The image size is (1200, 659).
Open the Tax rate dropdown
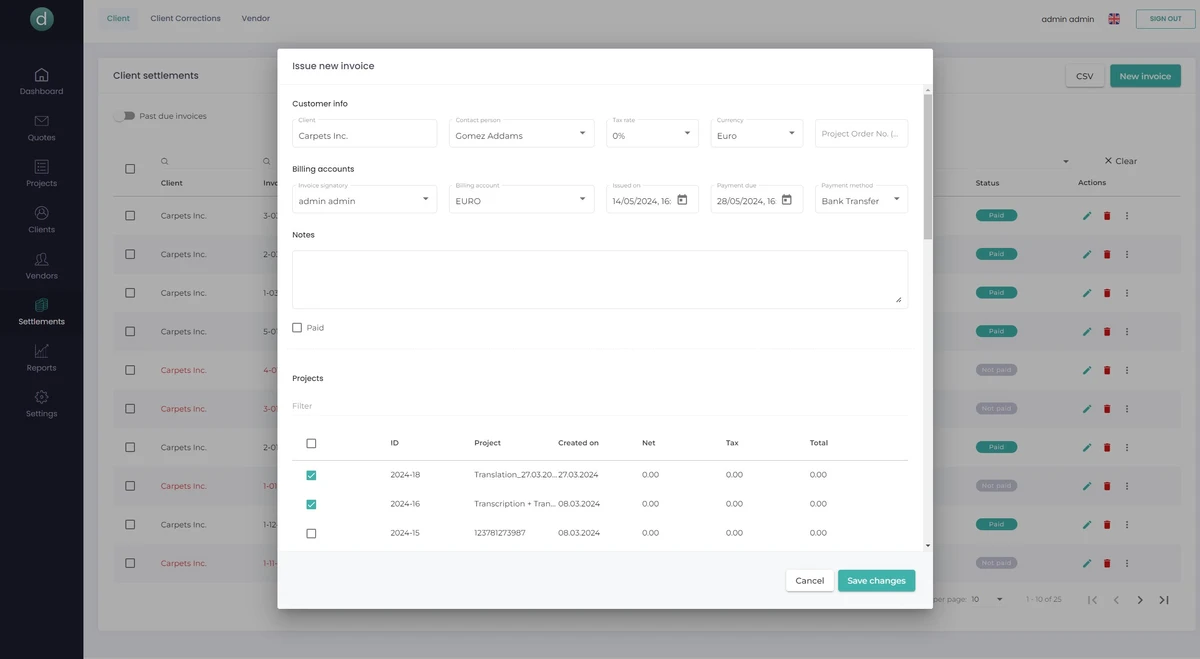tap(687, 134)
